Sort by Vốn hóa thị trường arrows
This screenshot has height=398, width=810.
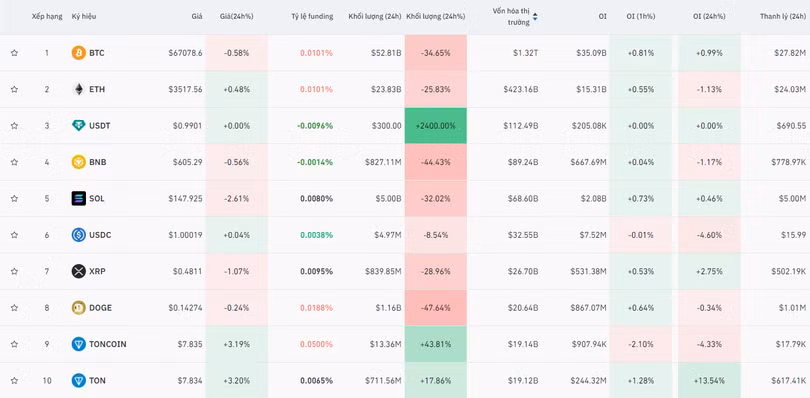pos(535,17)
